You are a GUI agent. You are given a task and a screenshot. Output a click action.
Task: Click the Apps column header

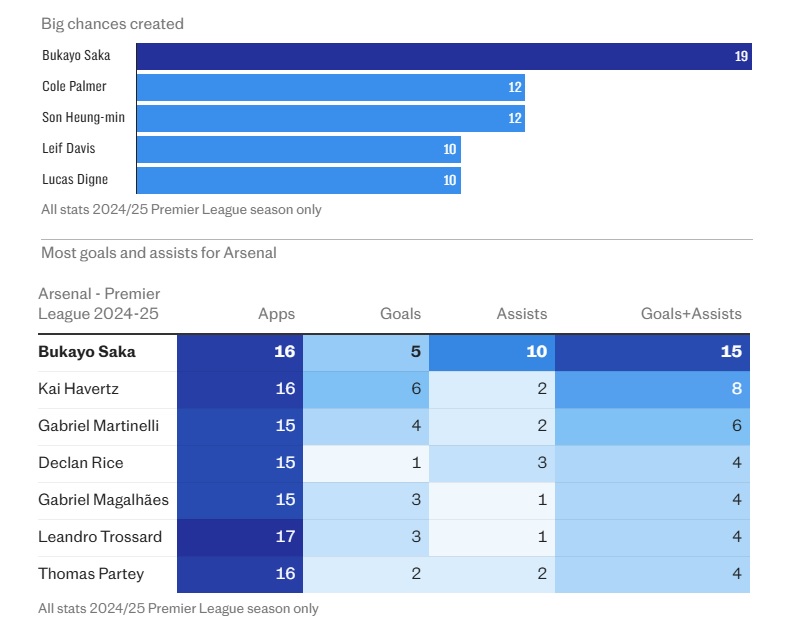click(x=276, y=314)
